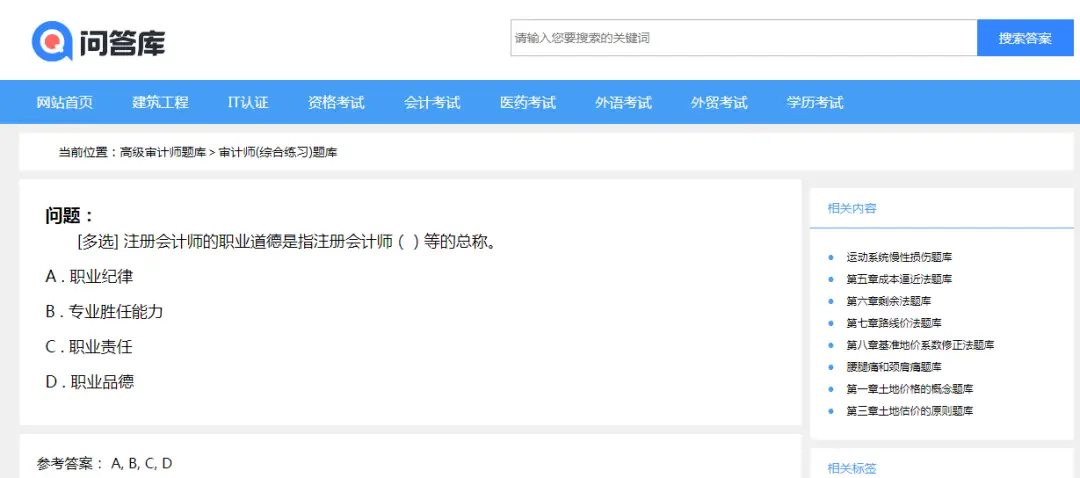Click the 审计师(综合练习)题库 breadcrumb link
The width and height of the screenshot is (1080, 478).
(278, 152)
